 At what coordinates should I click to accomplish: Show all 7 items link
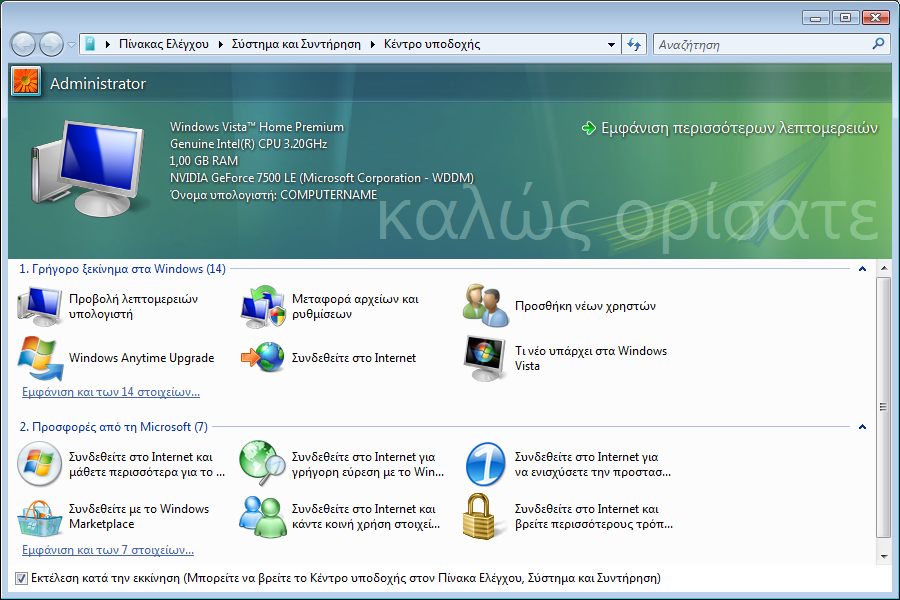pyautogui.click(x=108, y=550)
